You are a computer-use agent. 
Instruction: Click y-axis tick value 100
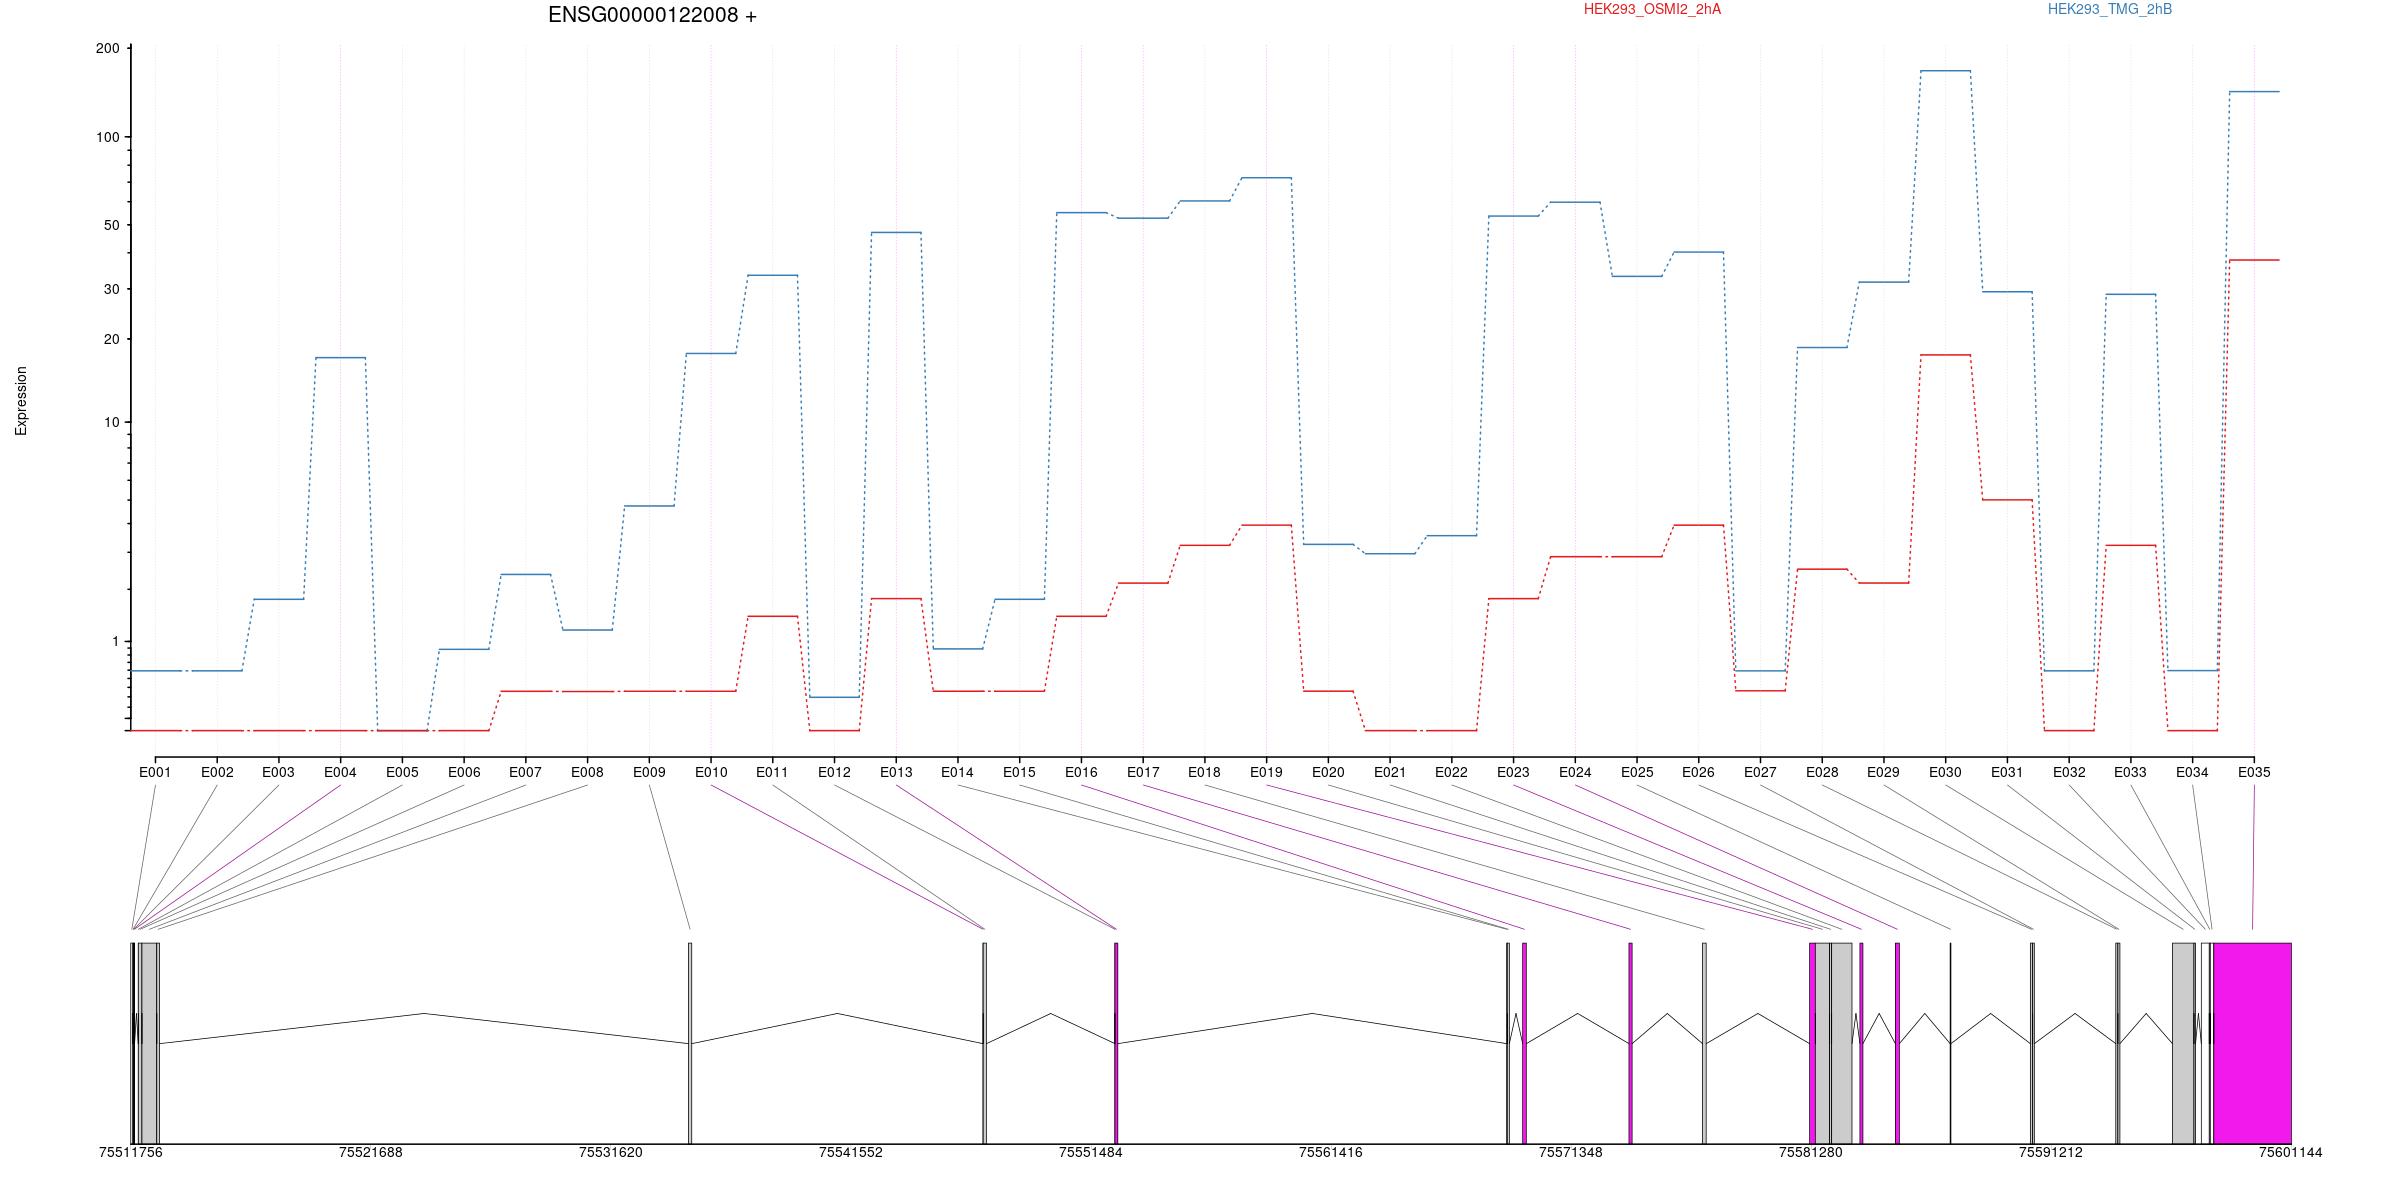pos(107,137)
